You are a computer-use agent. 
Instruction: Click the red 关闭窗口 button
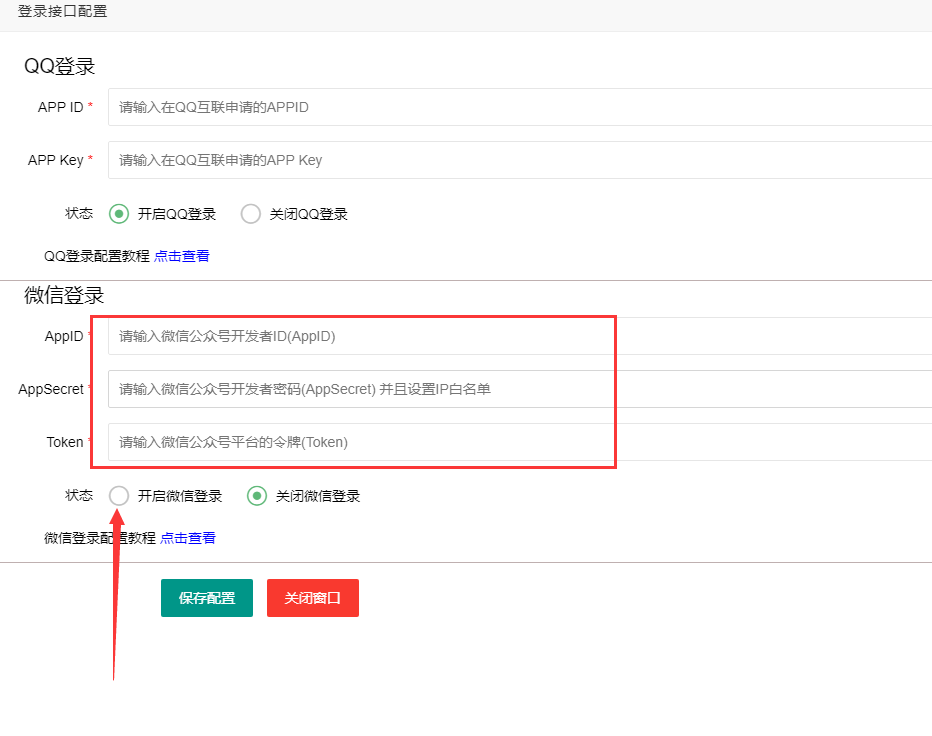[313, 598]
